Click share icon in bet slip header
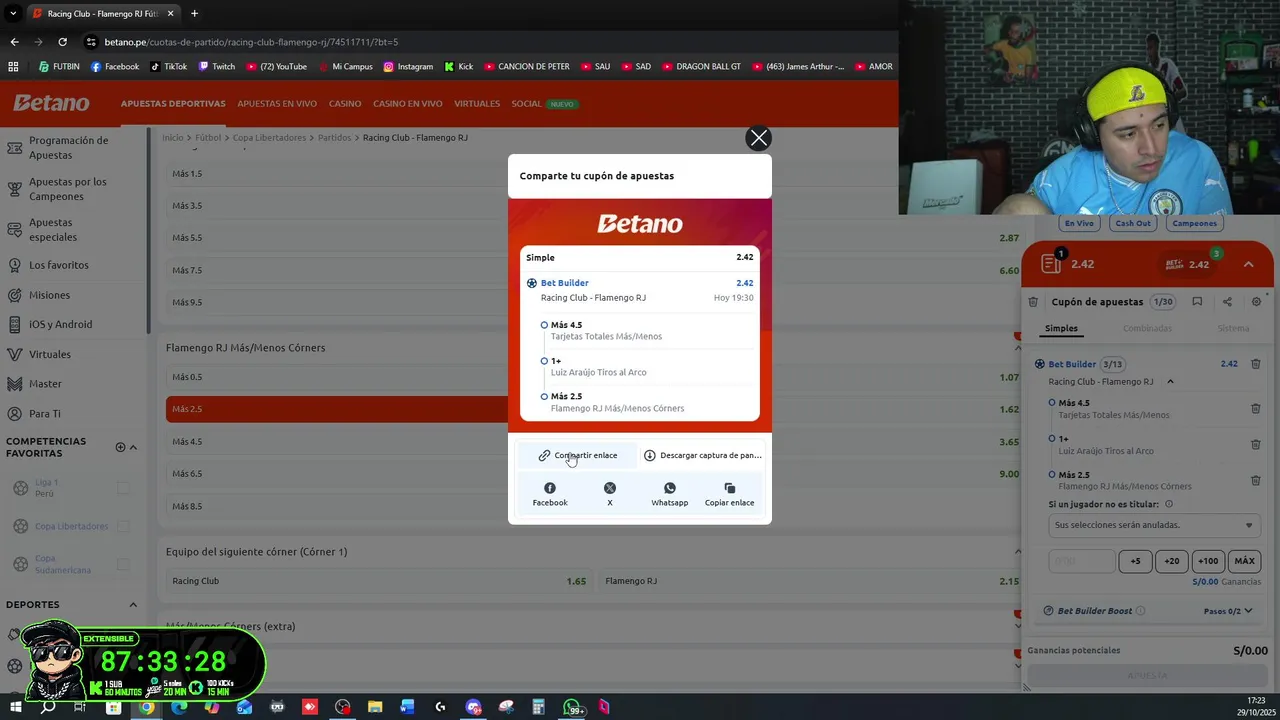This screenshot has width=1280, height=720. click(1227, 302)
